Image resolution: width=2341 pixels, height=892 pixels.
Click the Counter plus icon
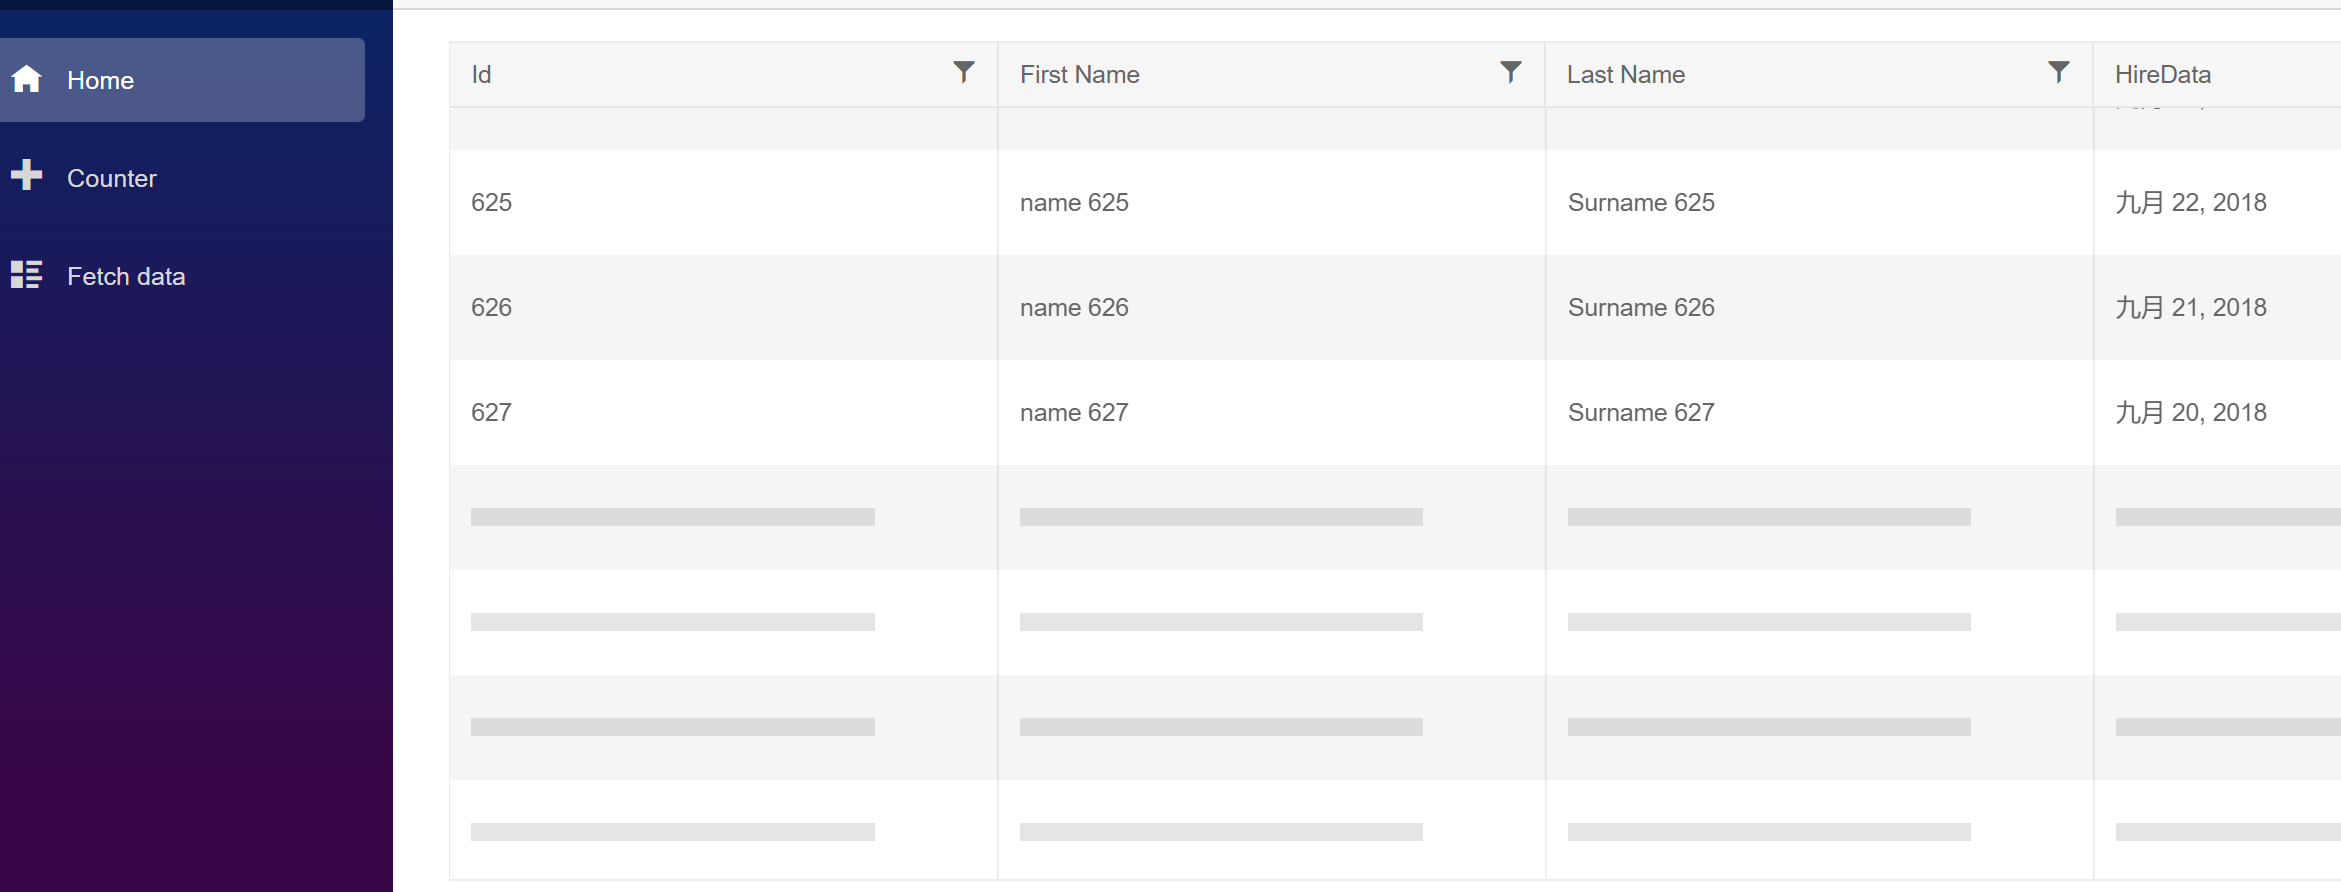pyautogui.click(x=27, y=175)
